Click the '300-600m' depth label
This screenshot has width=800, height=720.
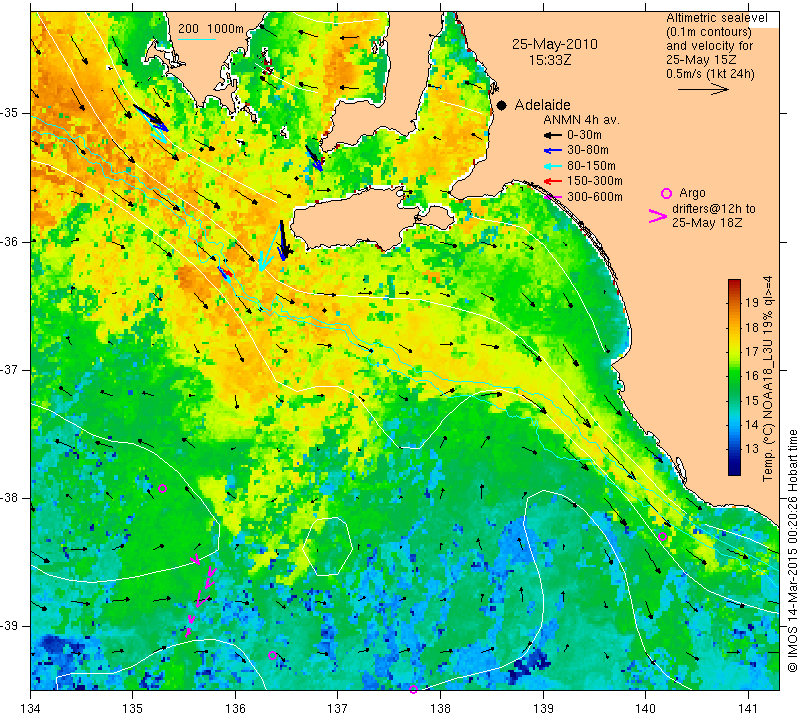pyautogui.click(x=595, y=196)
